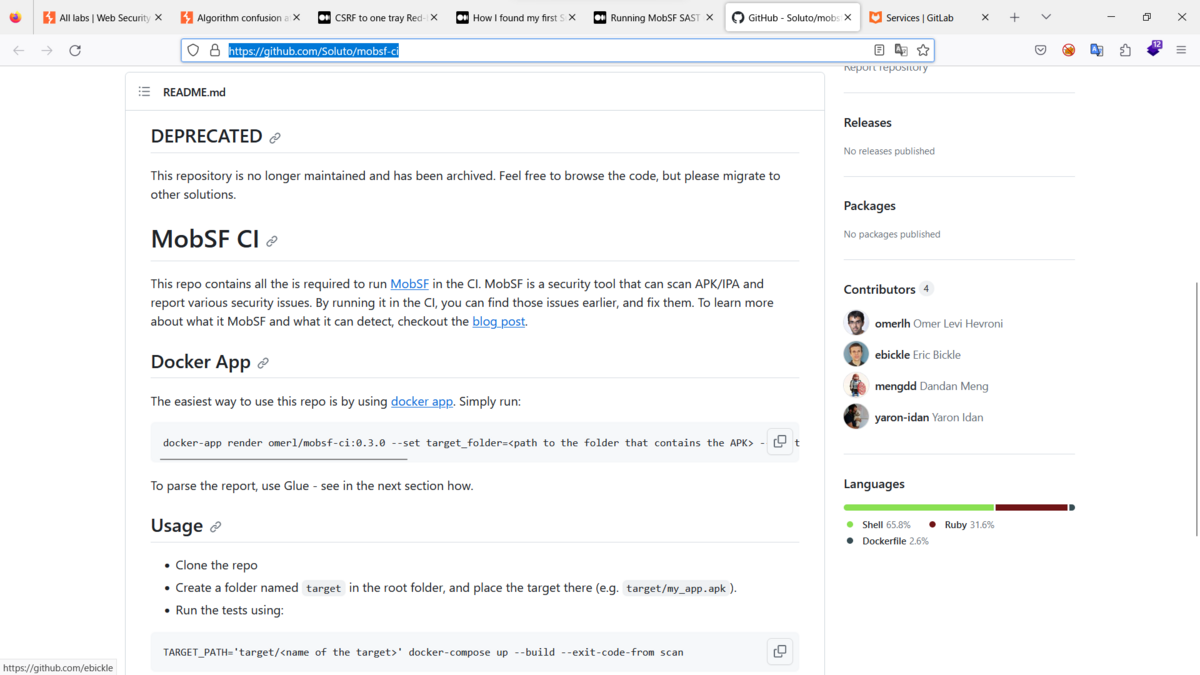This screenshot has width=1200, height=675.
Task: Open the README table of contents icon
Action: coord(143,91)
